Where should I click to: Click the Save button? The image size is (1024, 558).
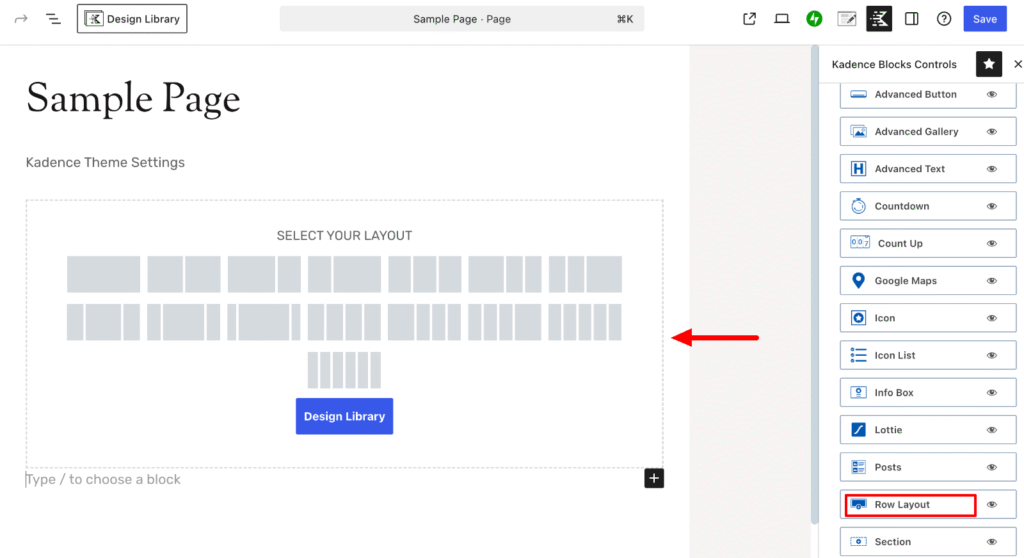985,19
